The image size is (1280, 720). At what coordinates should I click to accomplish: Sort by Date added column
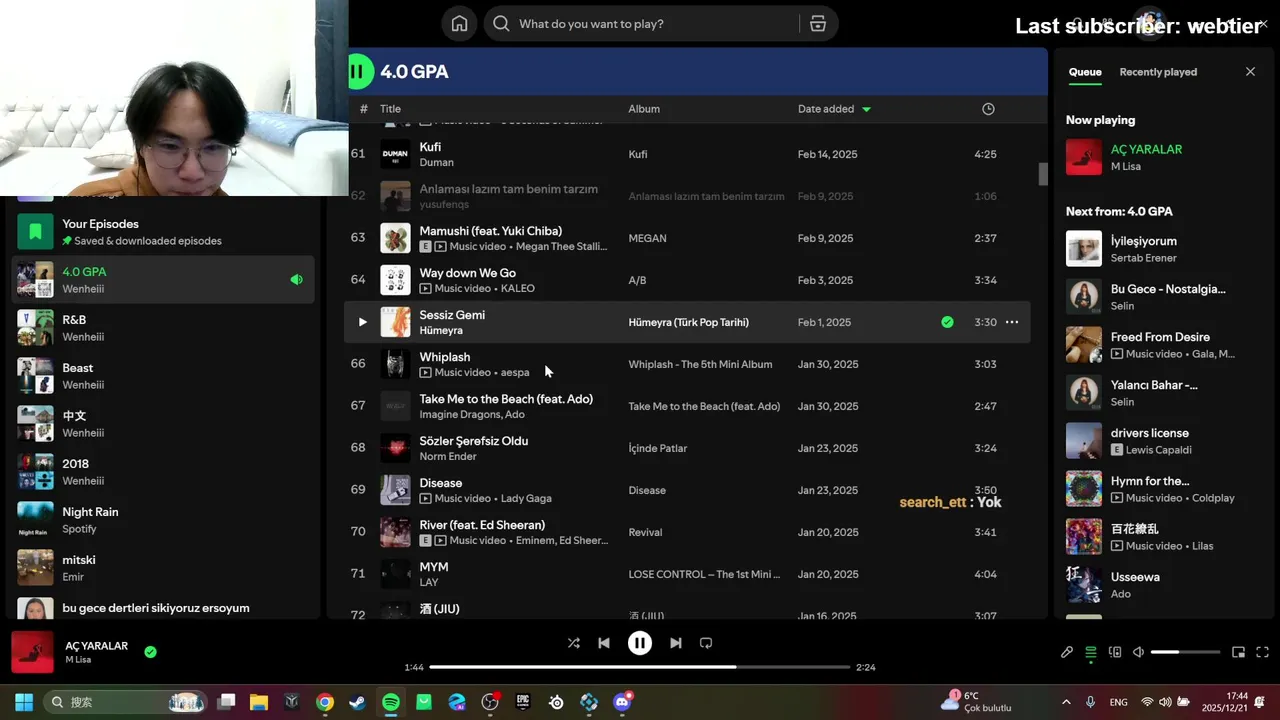(x=834, y=109)
